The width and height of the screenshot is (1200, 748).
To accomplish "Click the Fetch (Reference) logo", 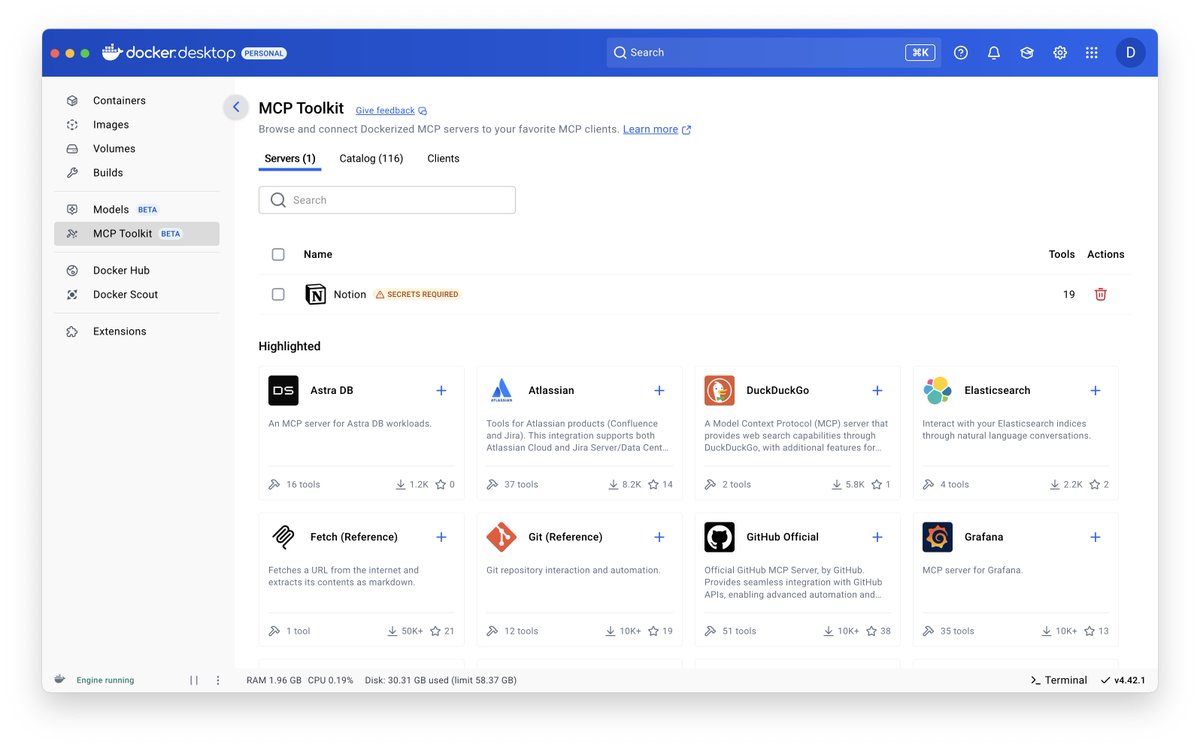I will [x=283, y=537].
